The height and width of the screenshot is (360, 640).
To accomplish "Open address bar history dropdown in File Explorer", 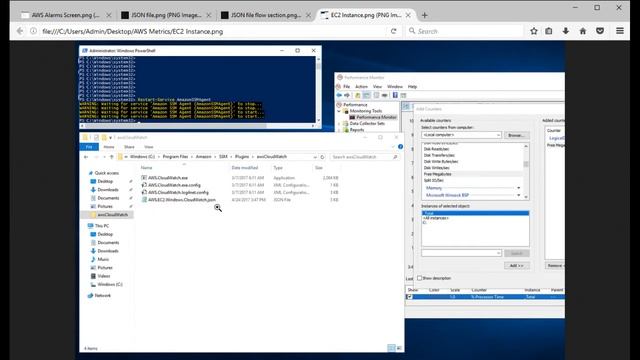I will point(315,157).
